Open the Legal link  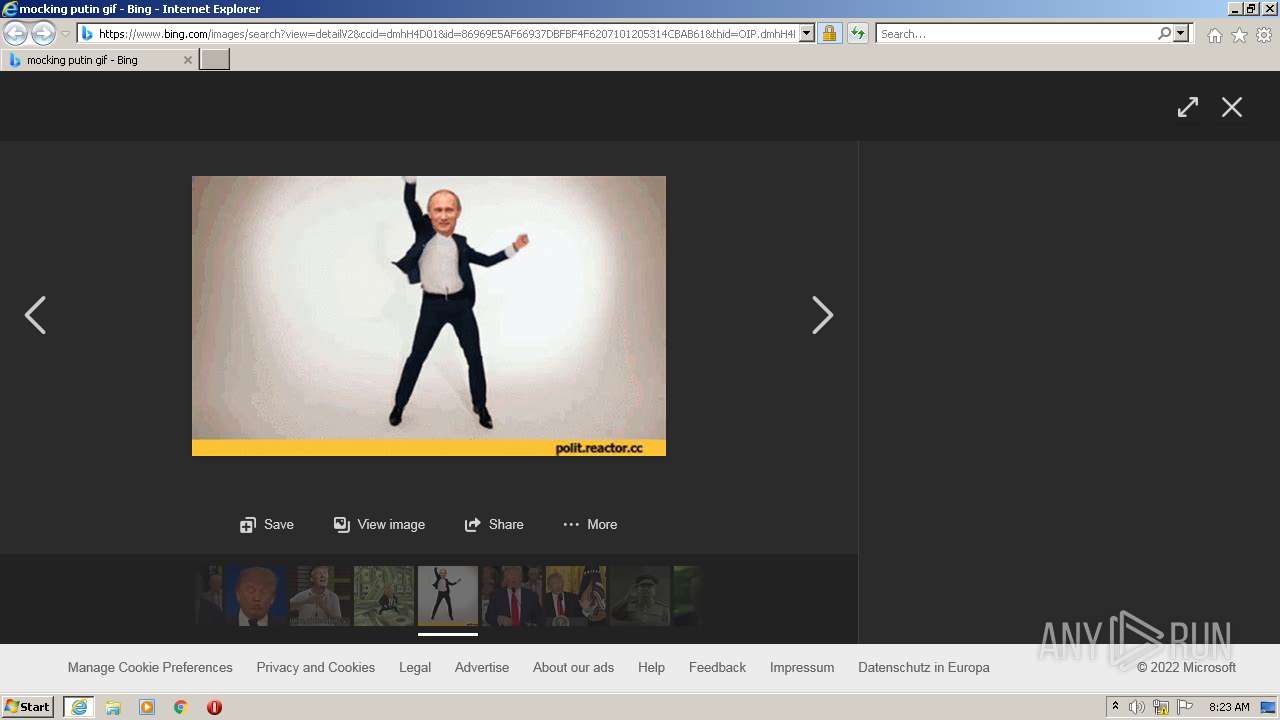(415, 667)
